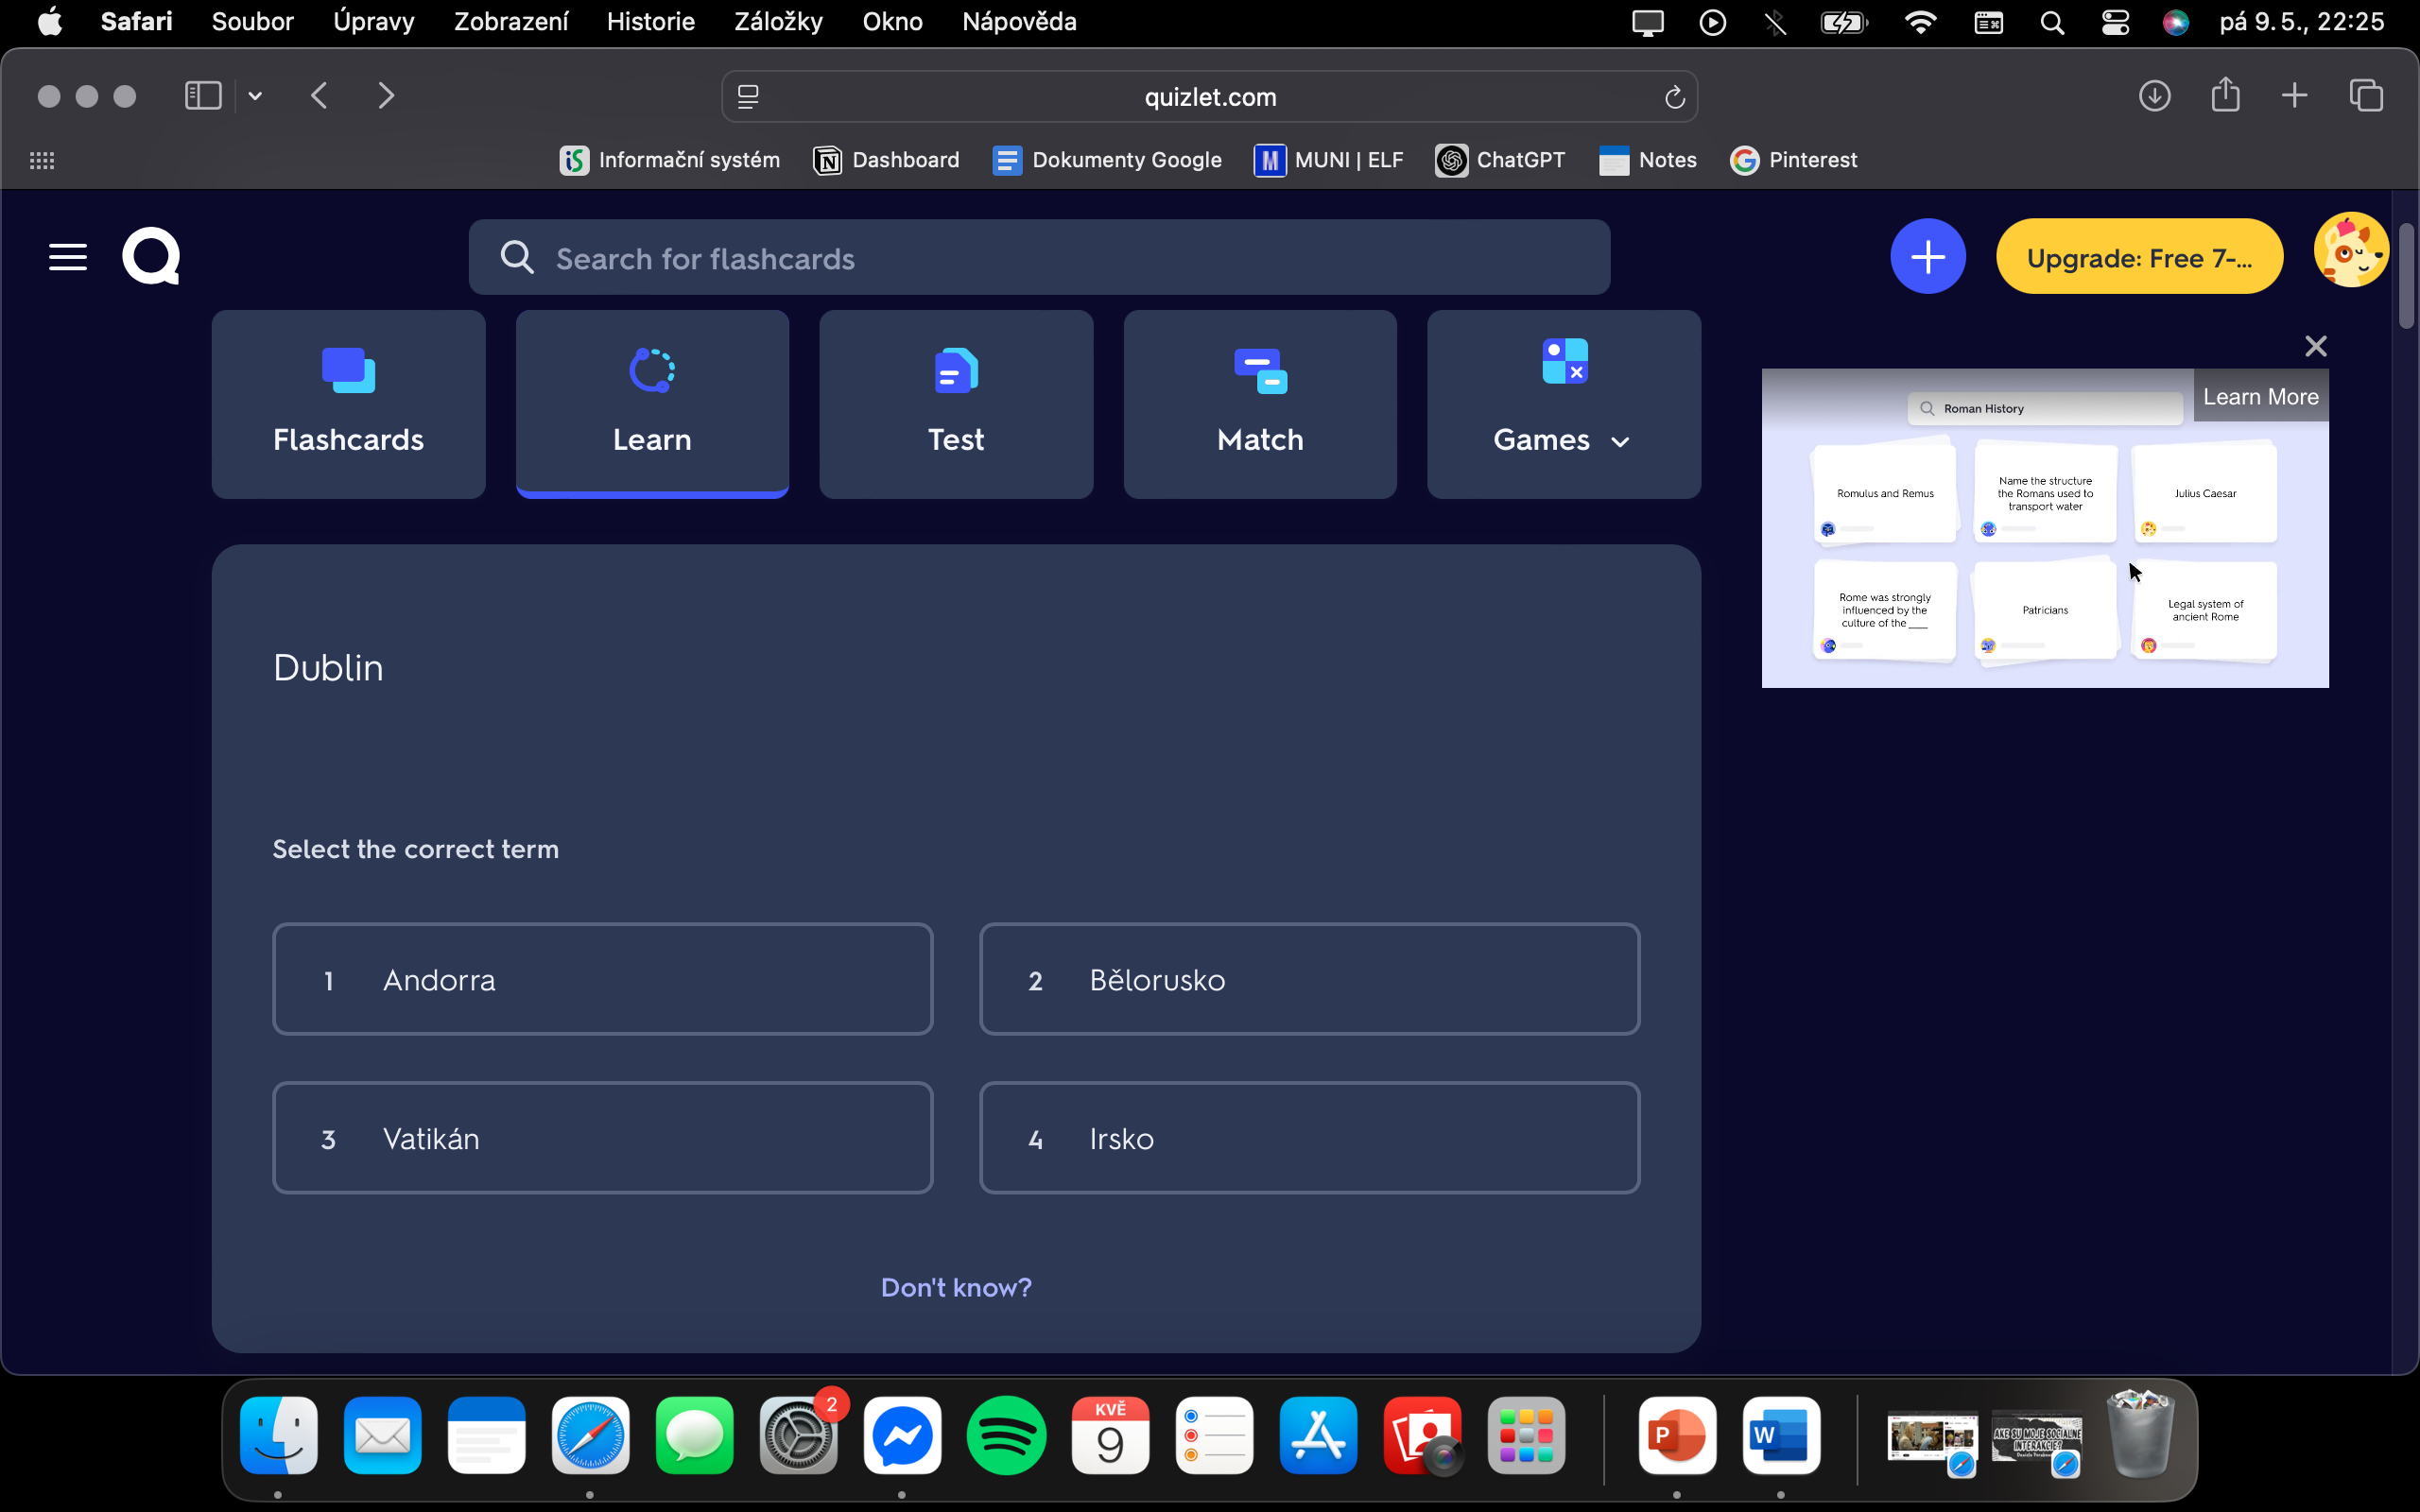The height and width of the screenshot is (1512, 2420).
Task: Click the Don't know? link
Action: pos(955,1287)
